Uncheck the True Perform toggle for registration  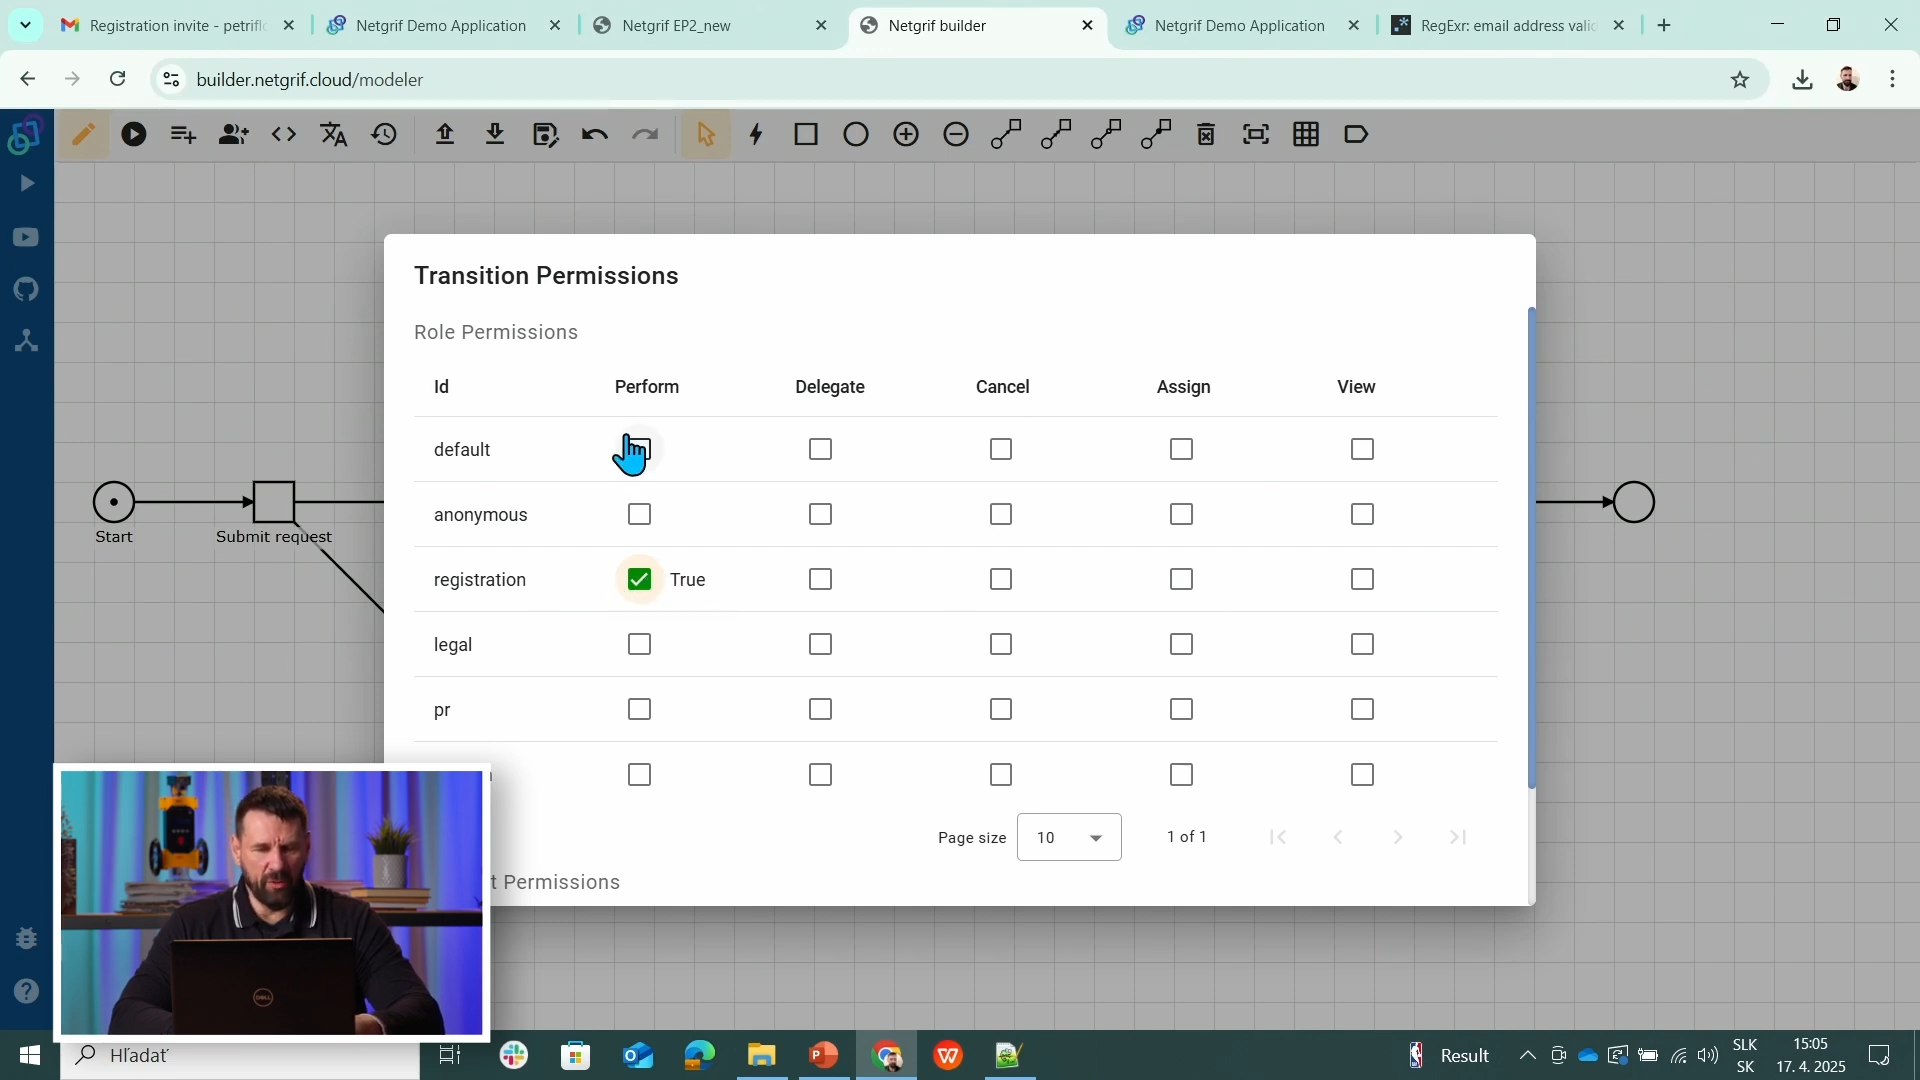pos(639,579)
